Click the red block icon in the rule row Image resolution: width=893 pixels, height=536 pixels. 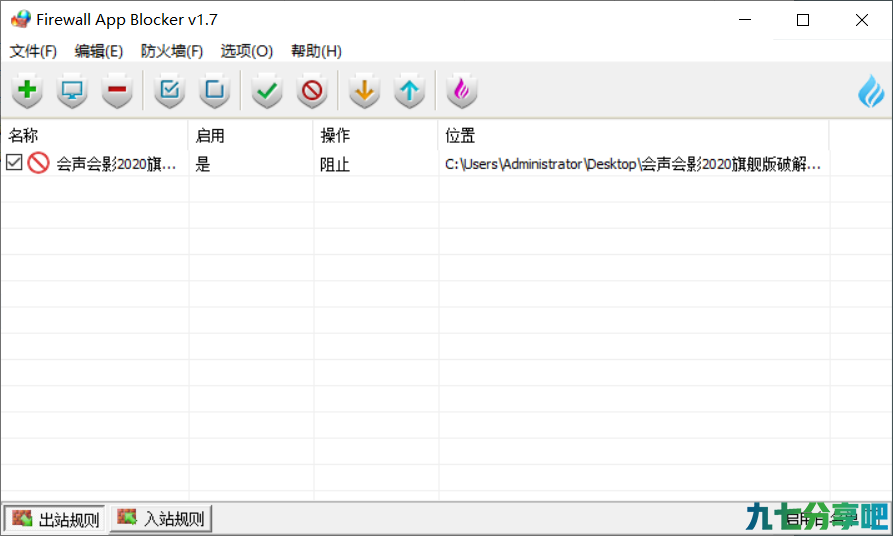(x=39, y=163)
